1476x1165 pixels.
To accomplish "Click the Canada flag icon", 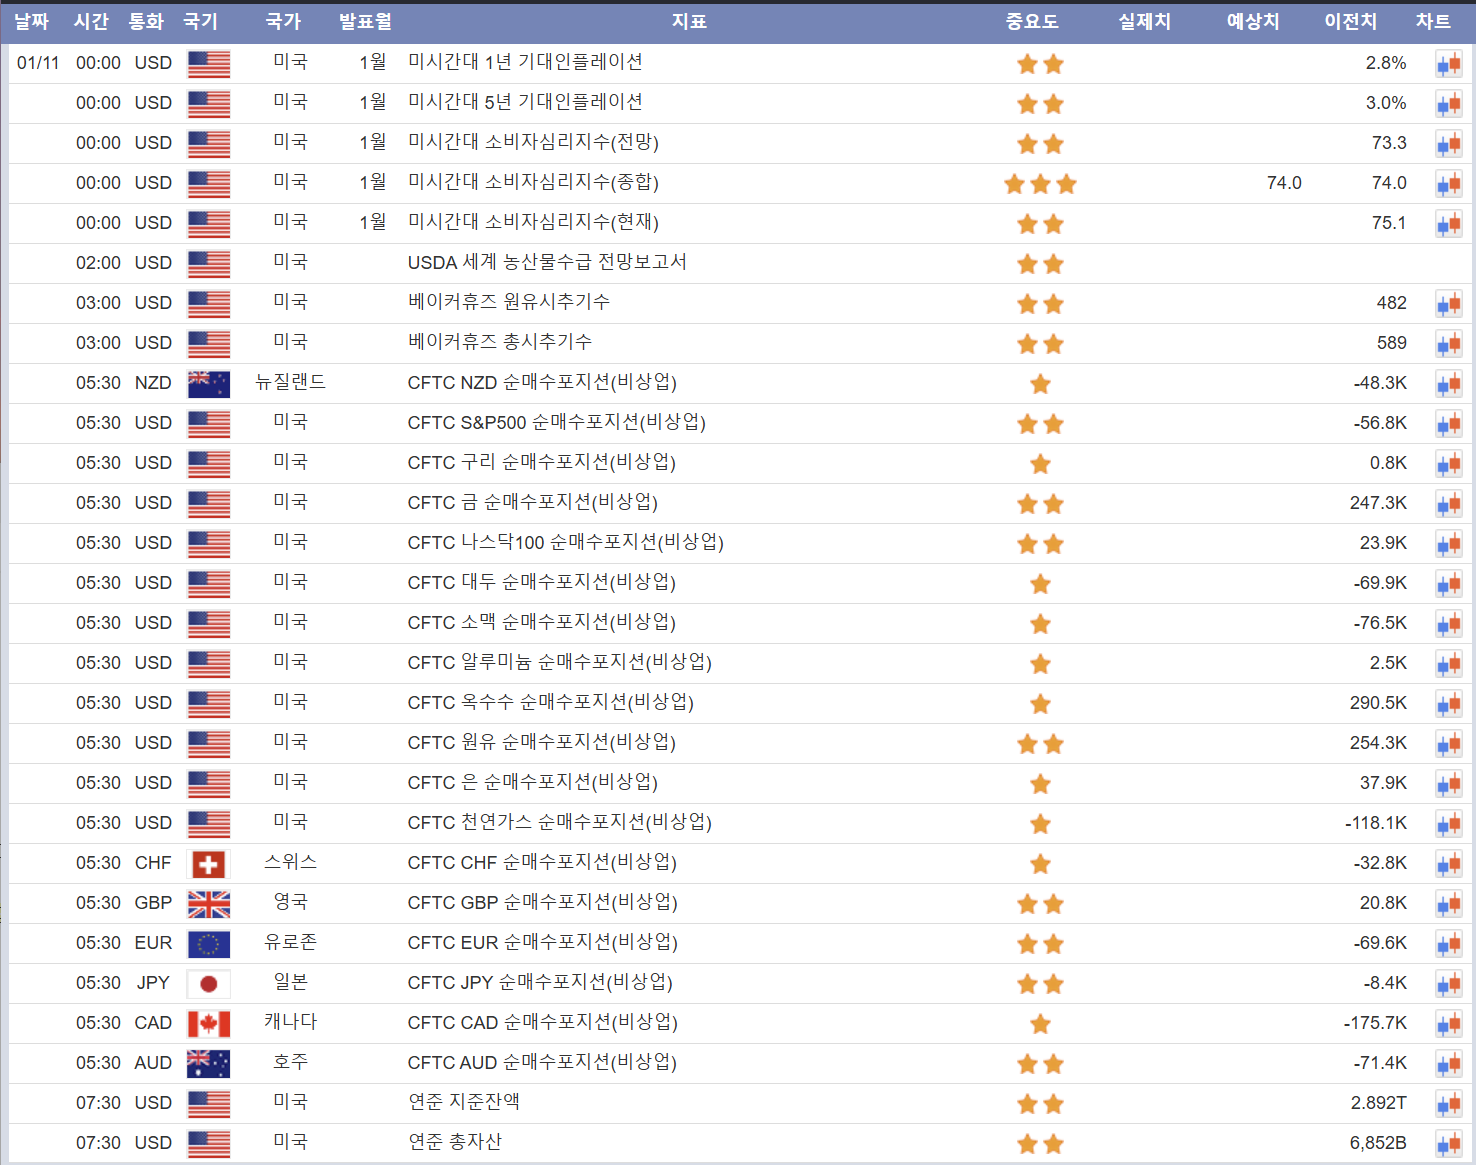I will [x=208, y=1024].
